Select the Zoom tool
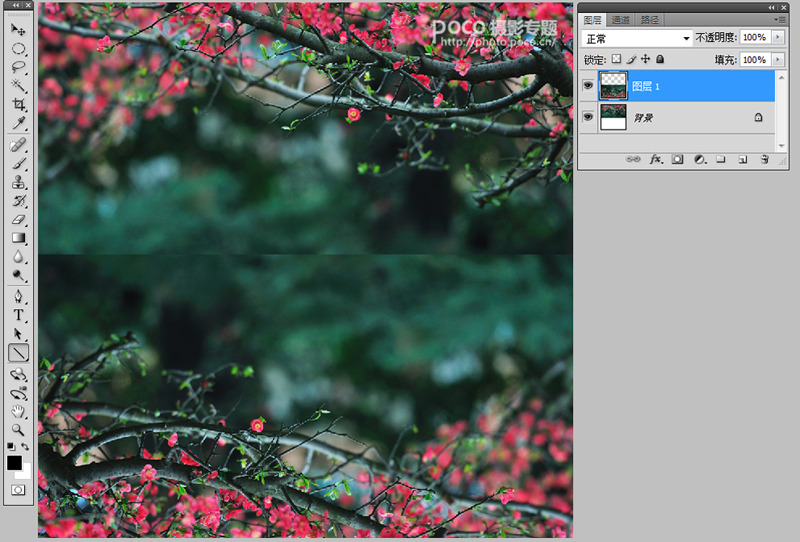800x542 pixels. click(x=18, y=430)
